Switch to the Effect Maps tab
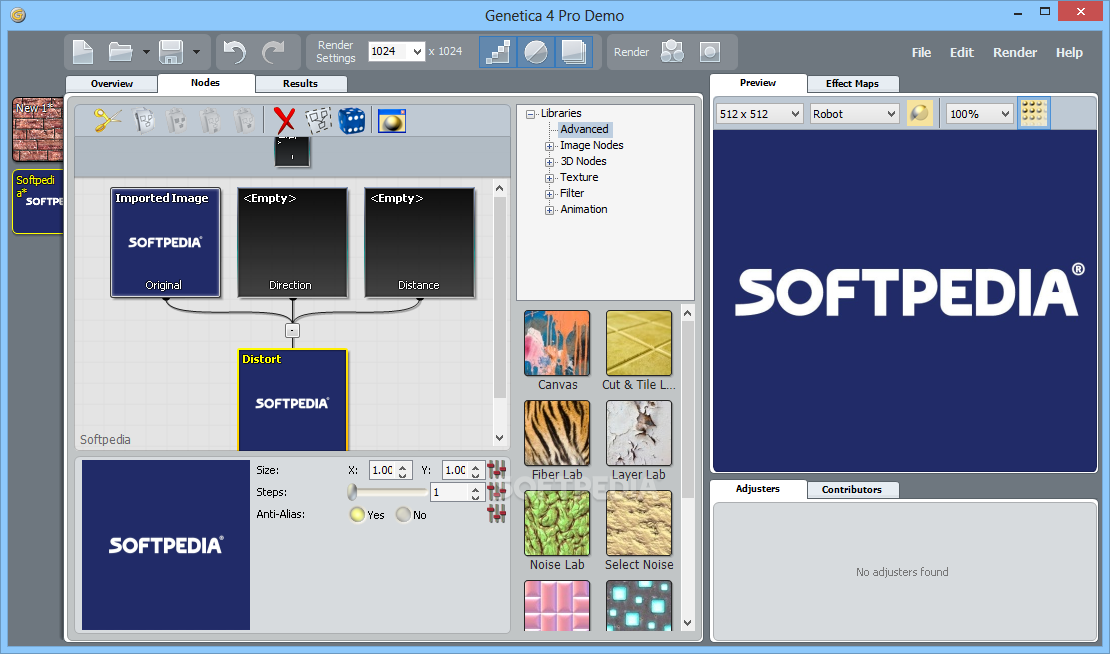 click(852, 84)
